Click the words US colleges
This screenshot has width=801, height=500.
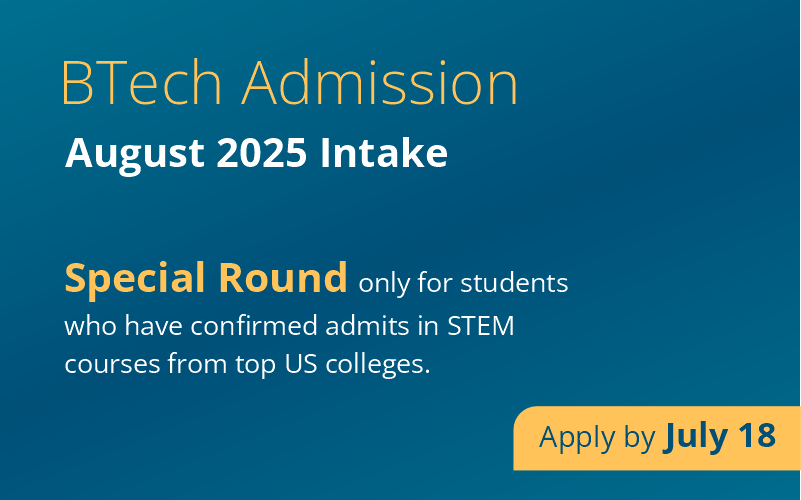pos(358,365)
